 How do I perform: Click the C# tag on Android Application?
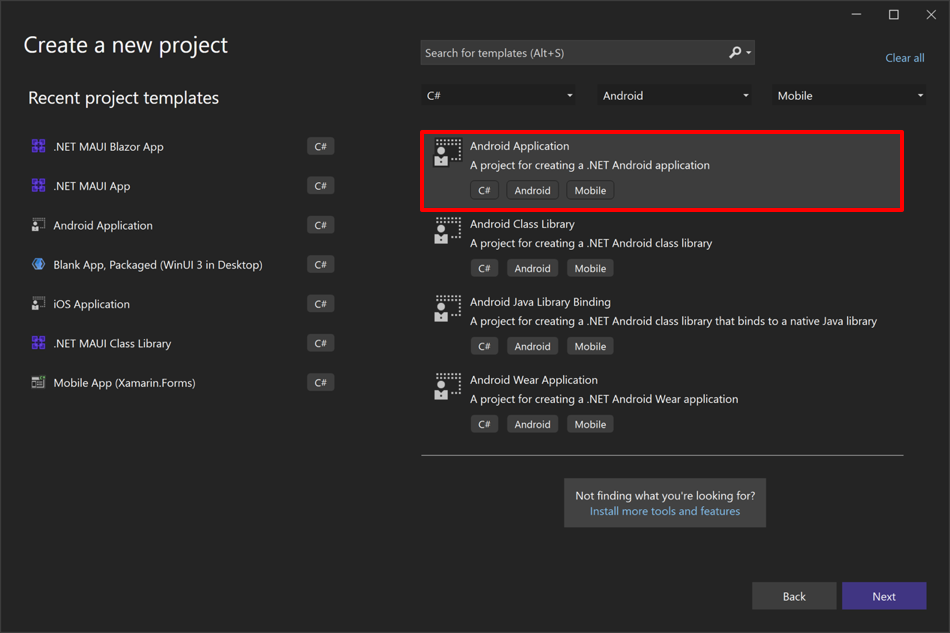484,190
